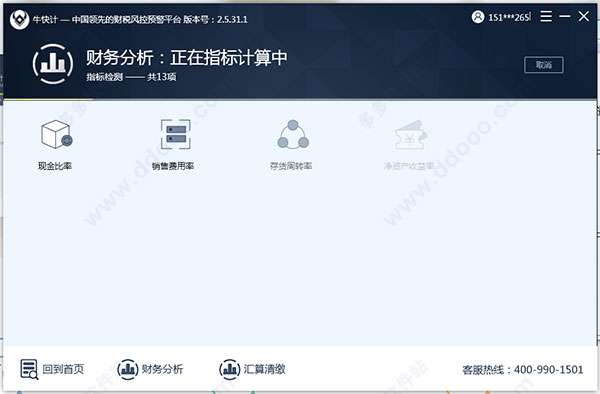600x394 pixels.
Task: Minimize the 牛快计 window
Action: coord(565,16)
